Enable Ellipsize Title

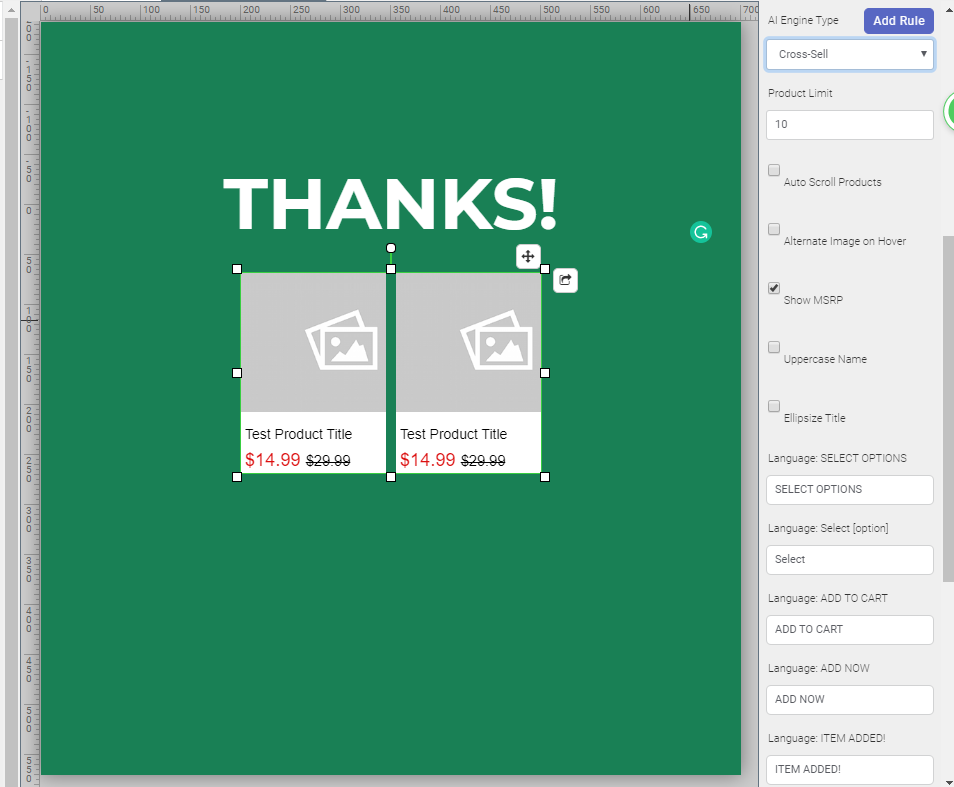point(773,406)
